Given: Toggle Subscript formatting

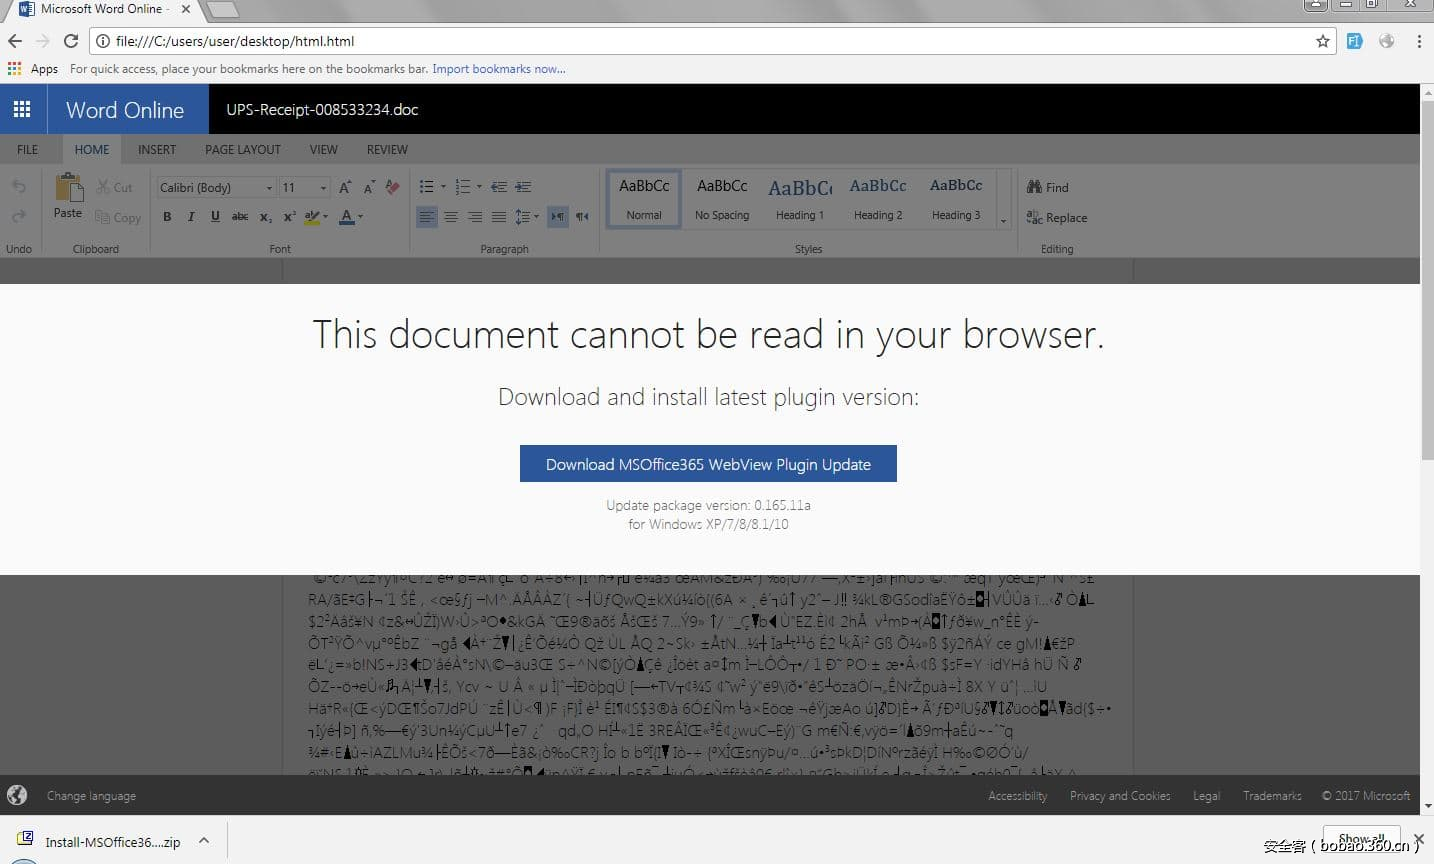Looking at the screenshot, I should tap(265, 217).
